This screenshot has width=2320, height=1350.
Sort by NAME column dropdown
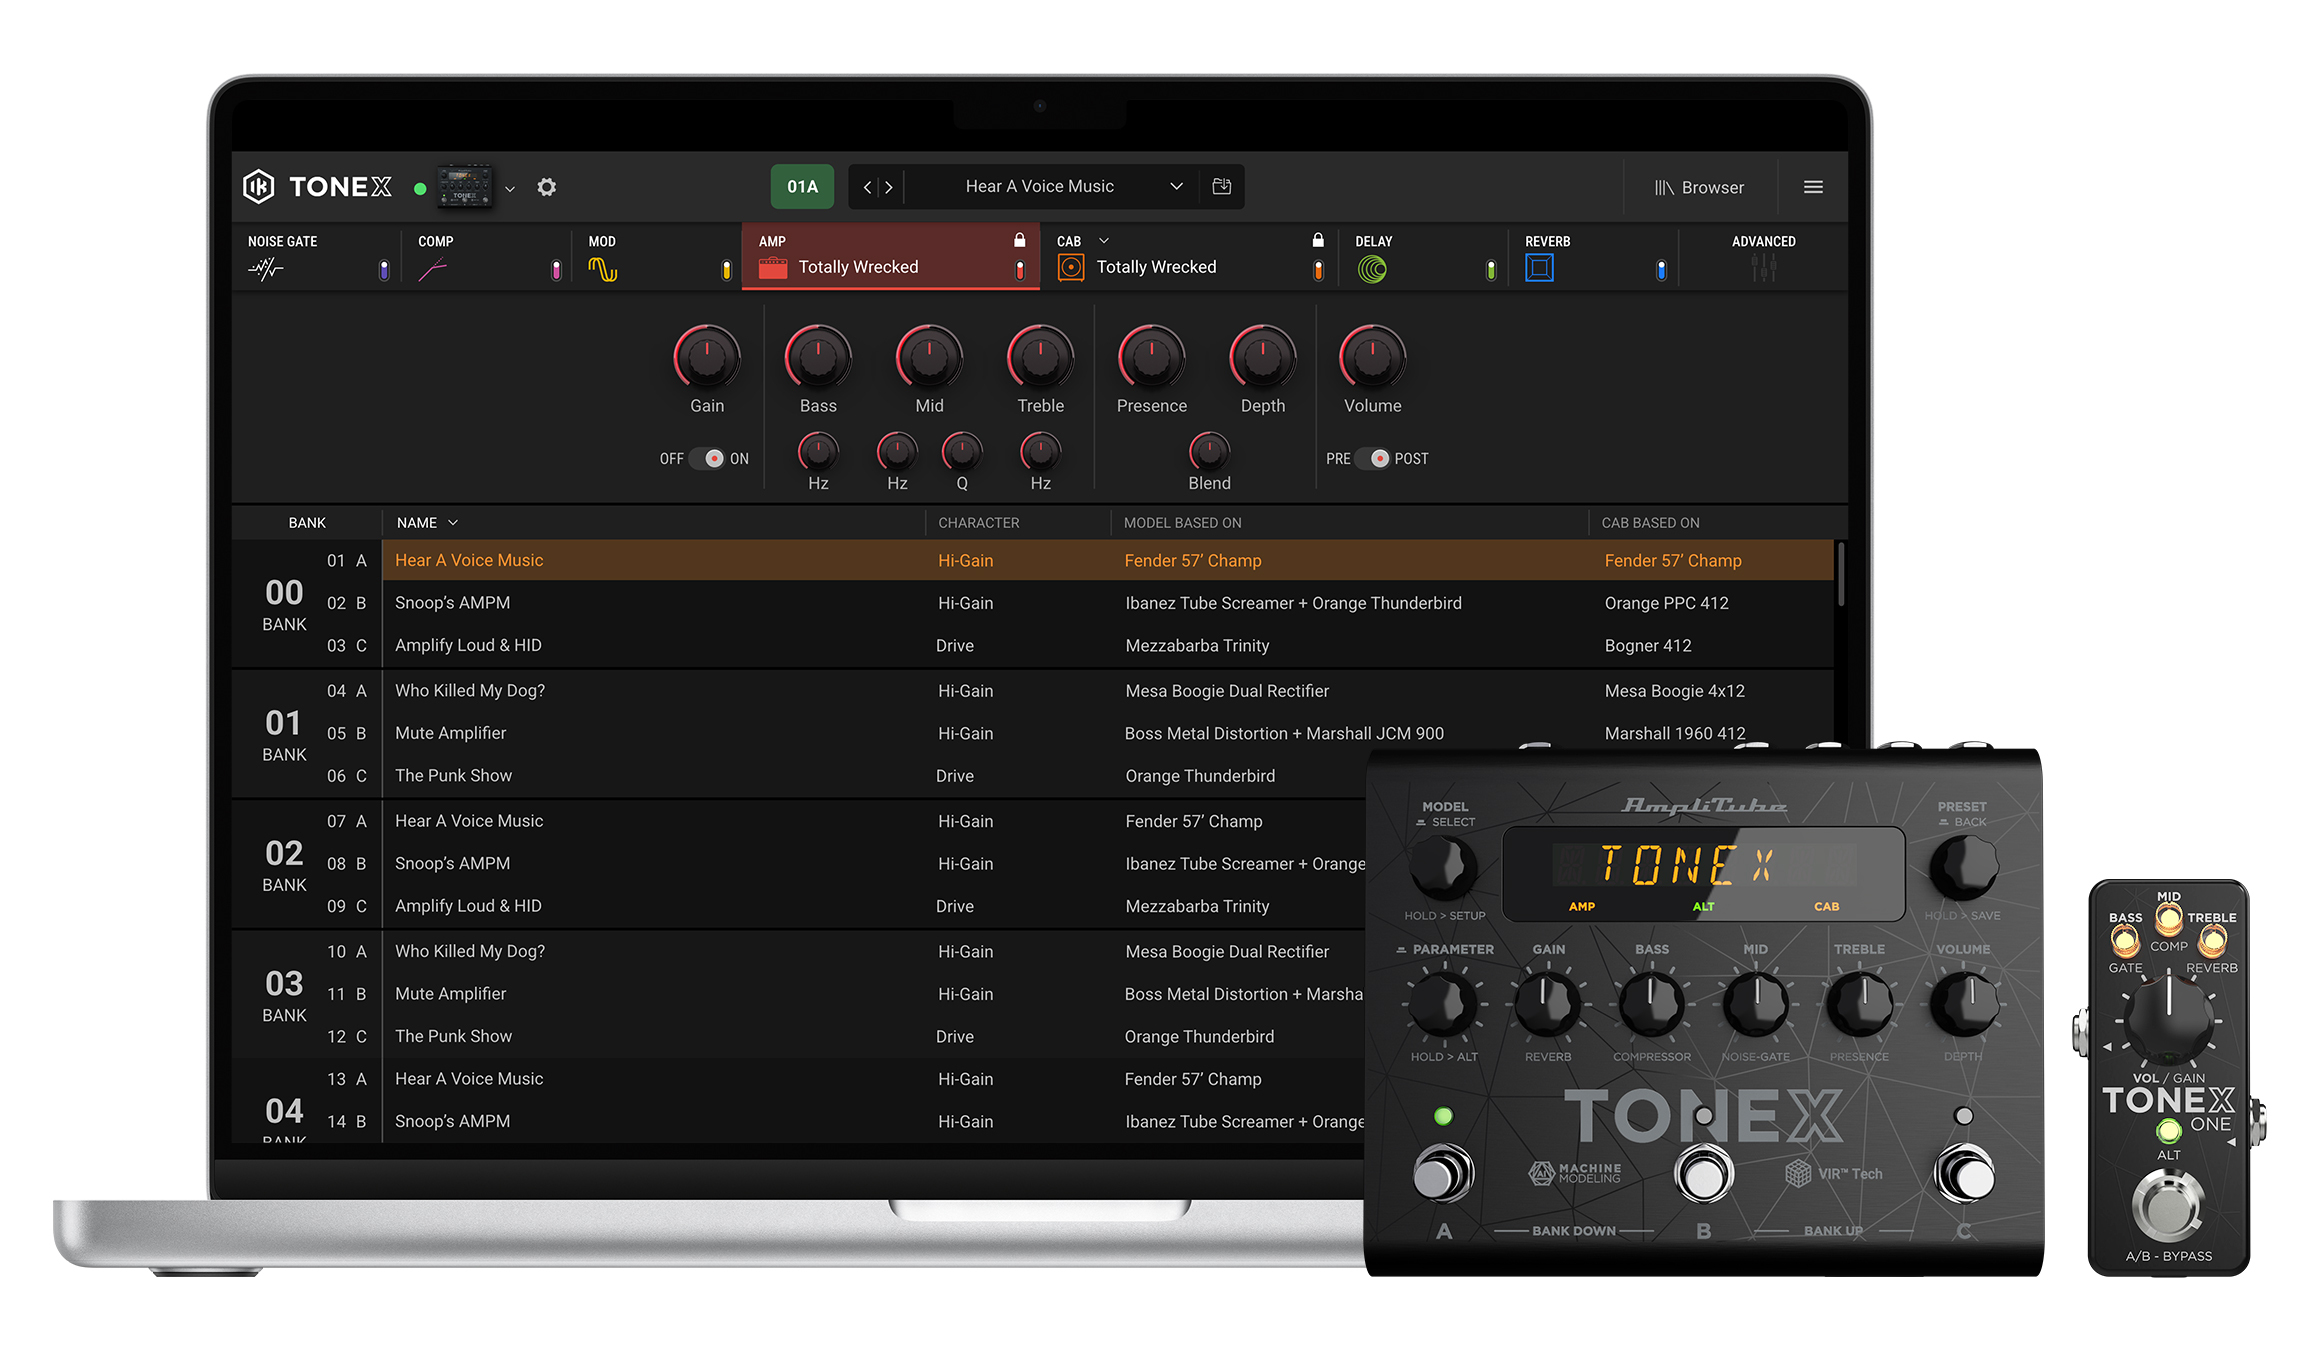pyautogui.click(x=427, y=523)
